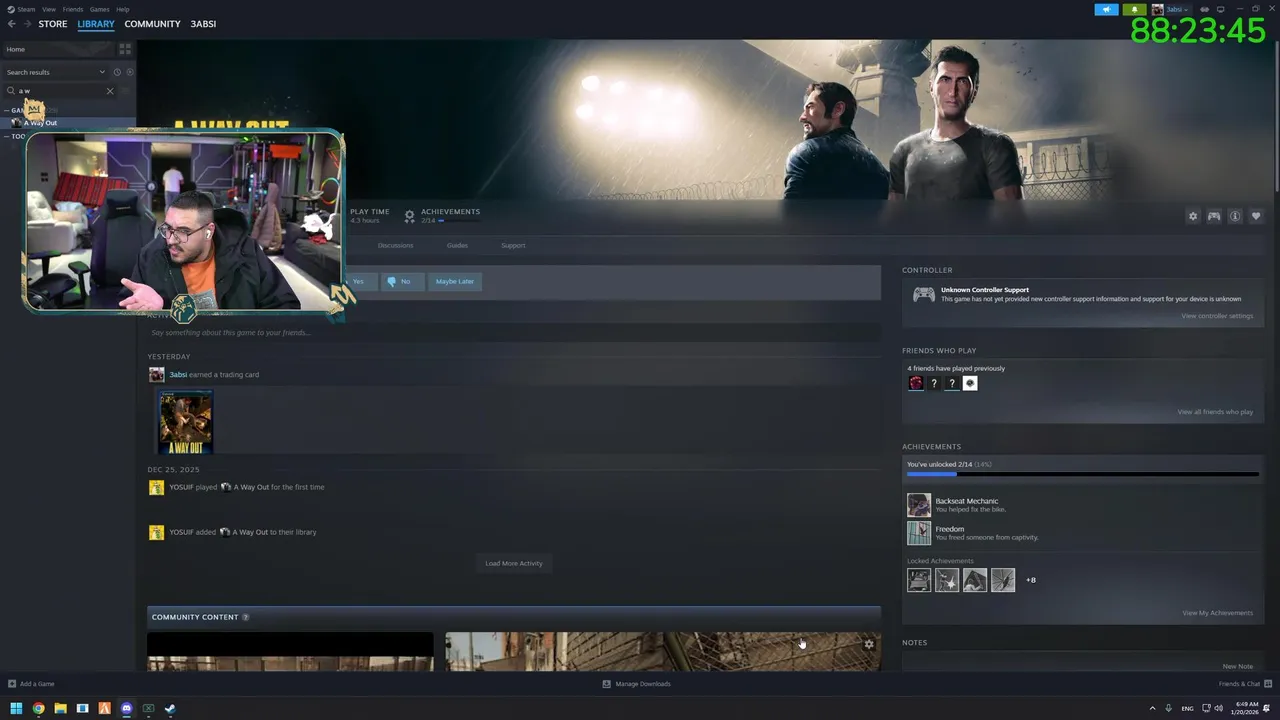Clear the library search text
1280x720 pixels.
tap(110, 91)
